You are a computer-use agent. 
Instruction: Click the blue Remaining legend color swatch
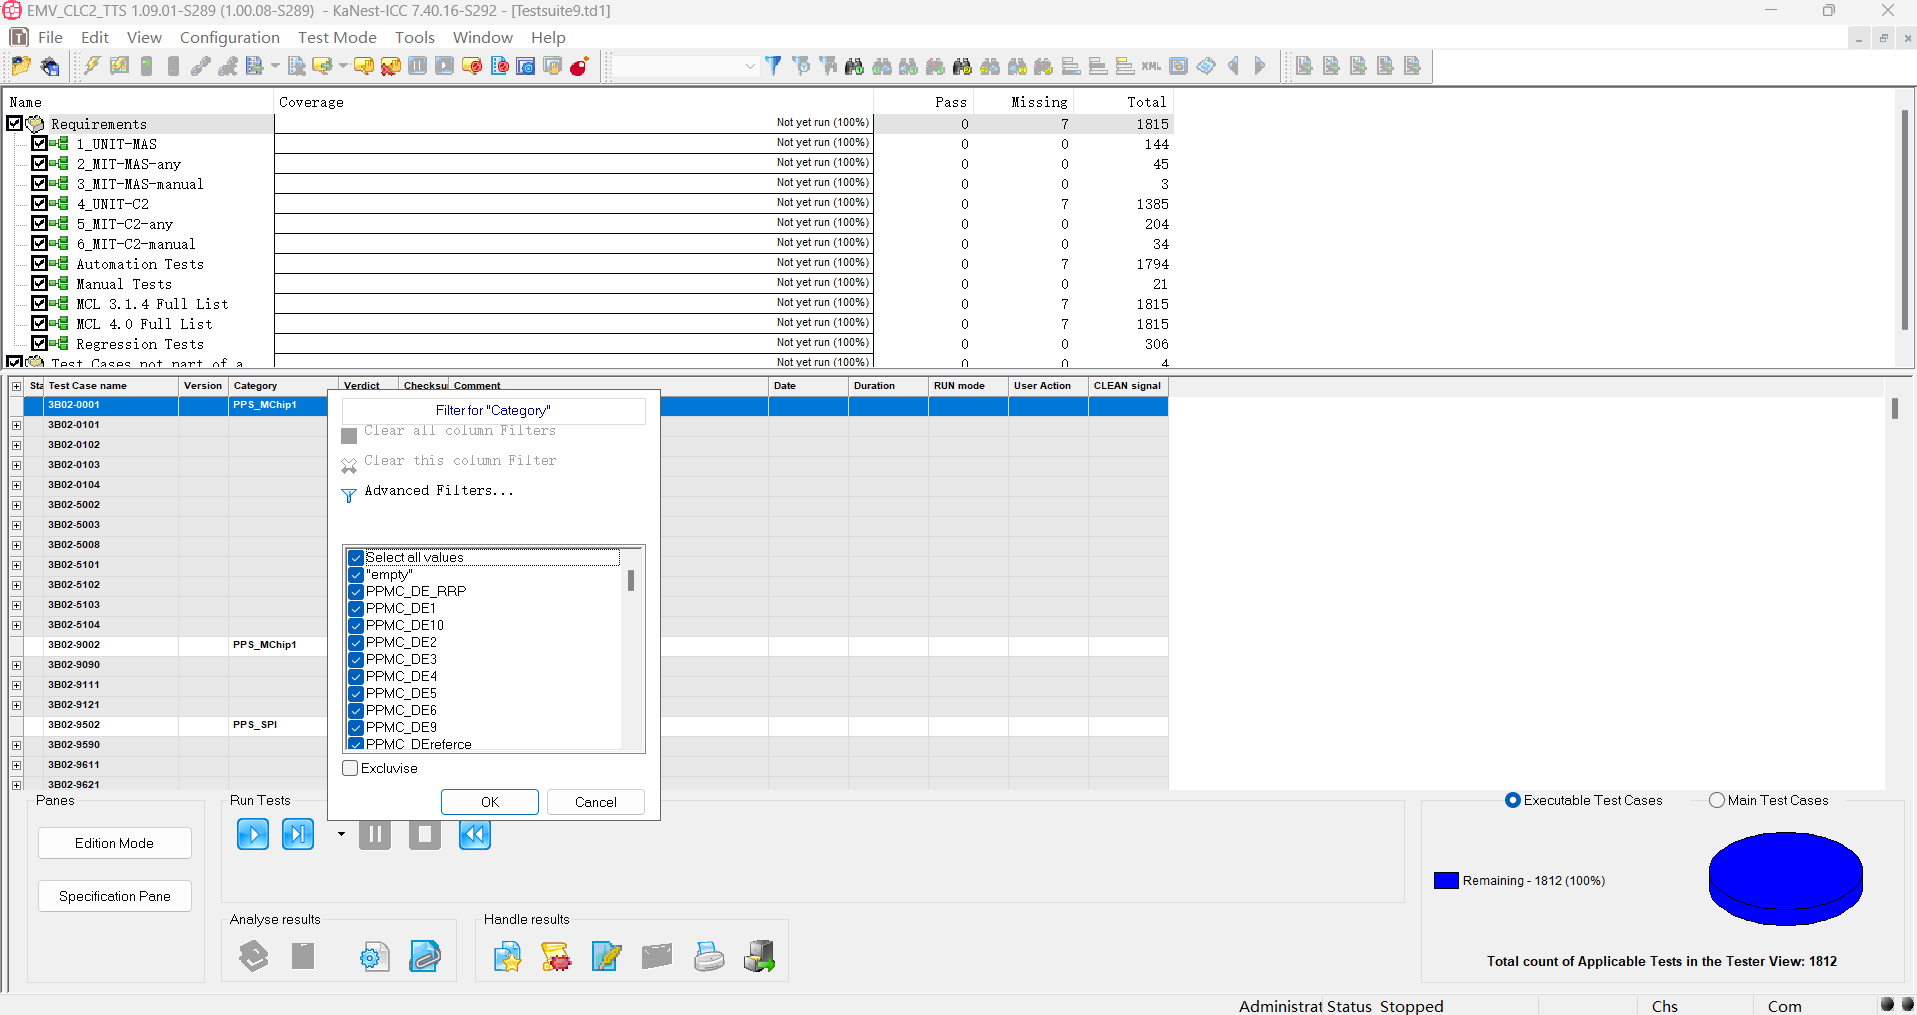click(x=1446, y=881)
